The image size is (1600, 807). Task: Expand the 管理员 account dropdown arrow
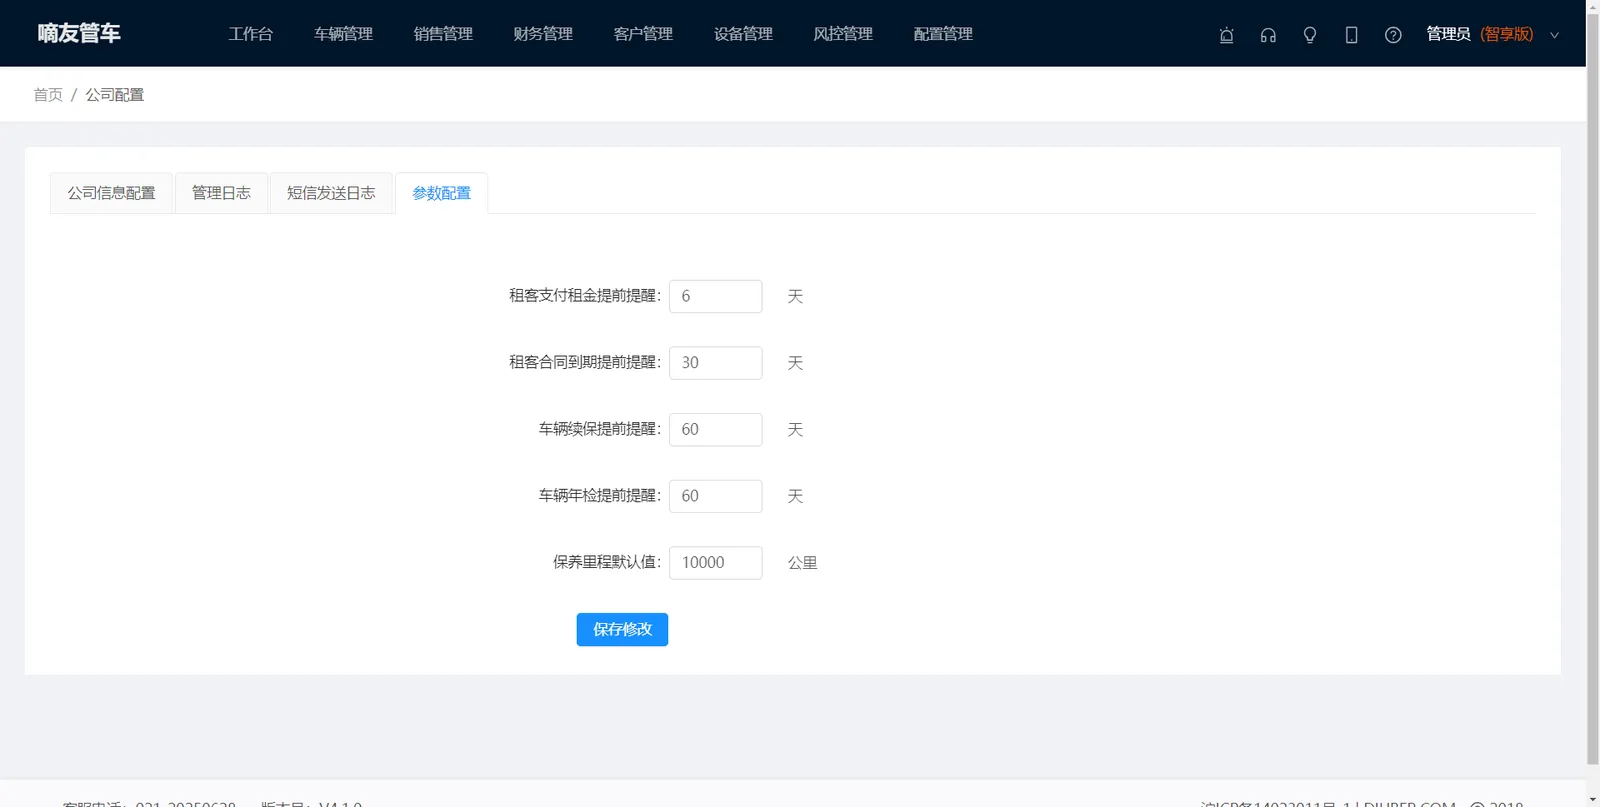(1554, 35)
